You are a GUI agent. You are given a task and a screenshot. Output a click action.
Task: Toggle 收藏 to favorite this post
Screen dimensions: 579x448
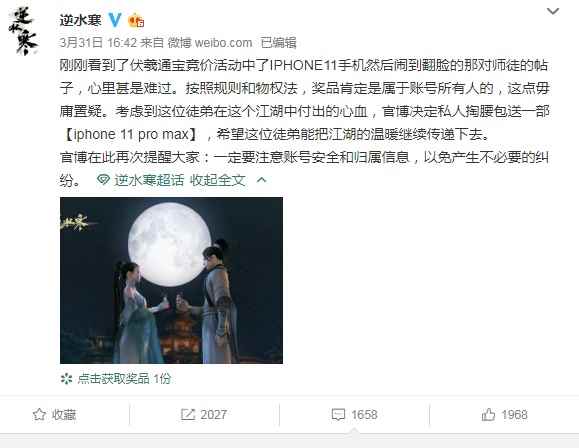tap(55, 415)
